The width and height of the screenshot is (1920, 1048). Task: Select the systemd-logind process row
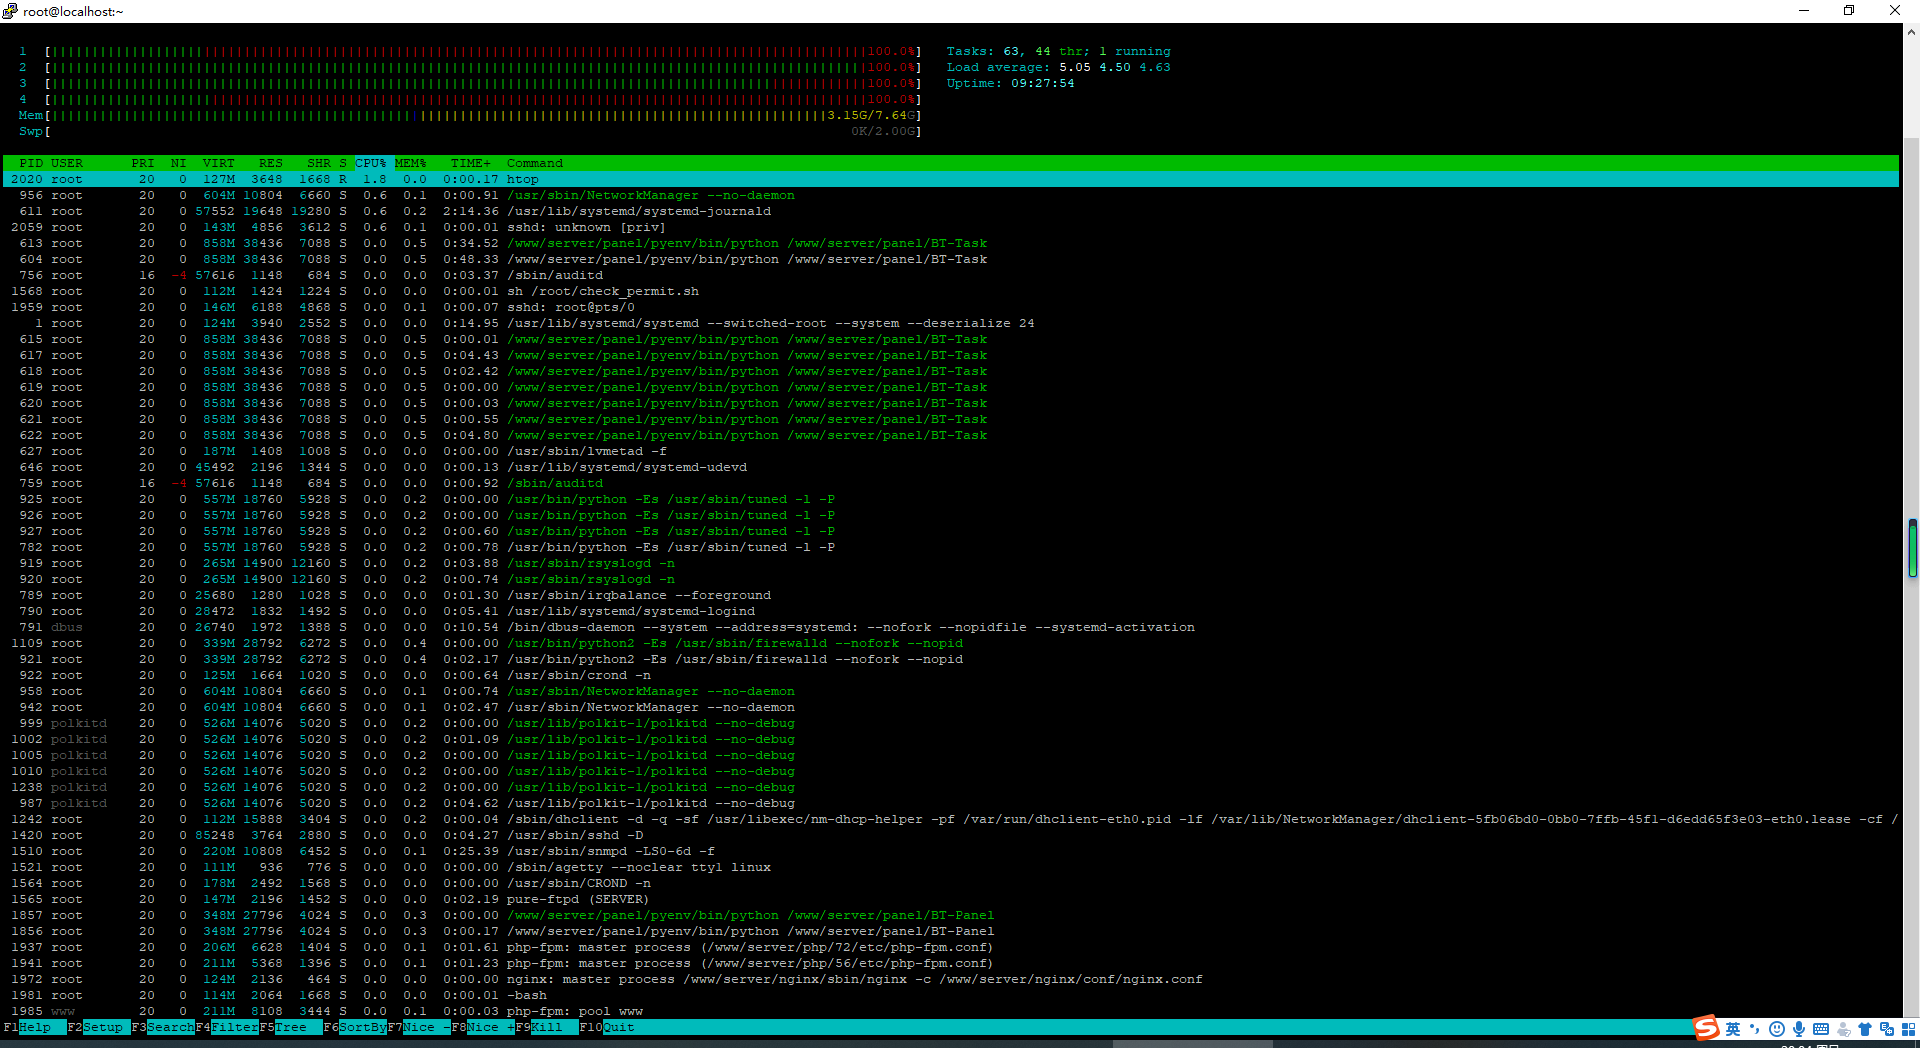(951, 611)
